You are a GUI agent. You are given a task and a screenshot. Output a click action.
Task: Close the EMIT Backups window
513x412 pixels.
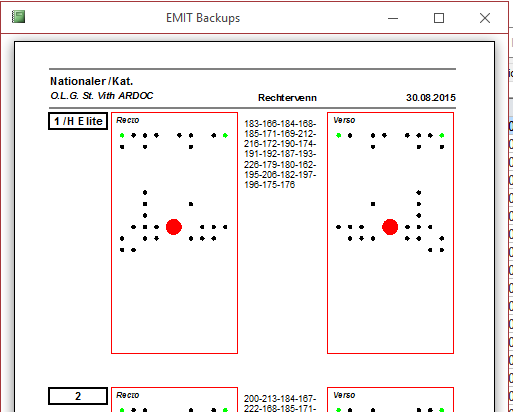click(x=485, y=18)
